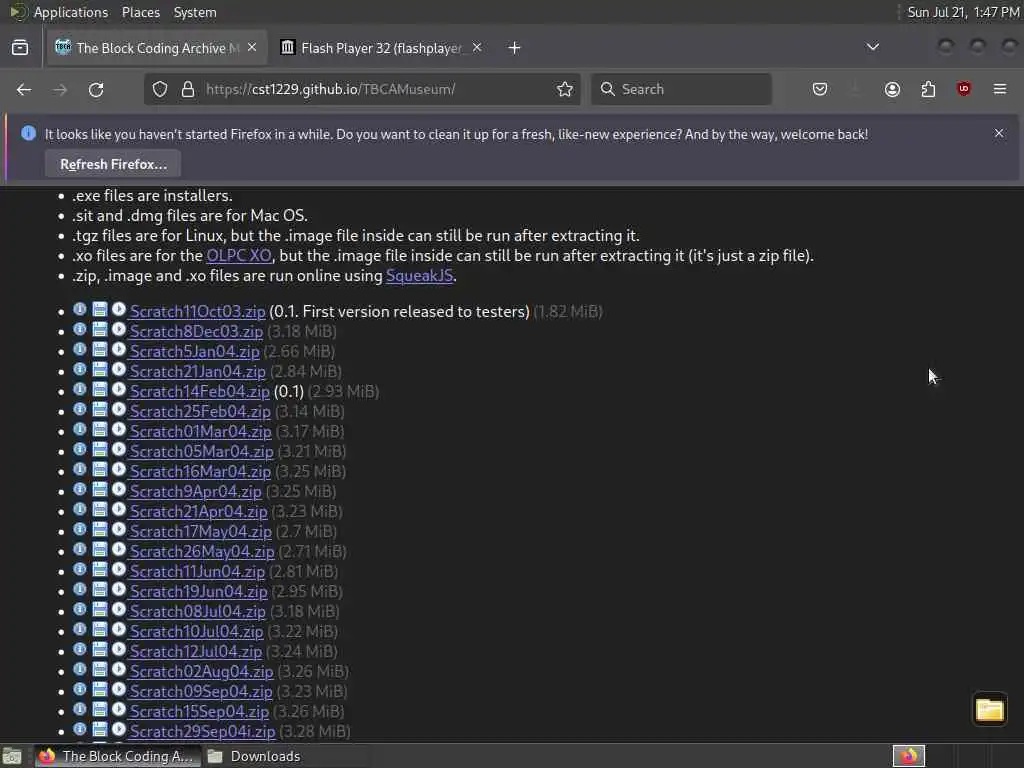The width and height of the screenshot is (1024, 768).
Task: Click floppy disk icon for Scratch17May04.zip
Action: point(99,529)
